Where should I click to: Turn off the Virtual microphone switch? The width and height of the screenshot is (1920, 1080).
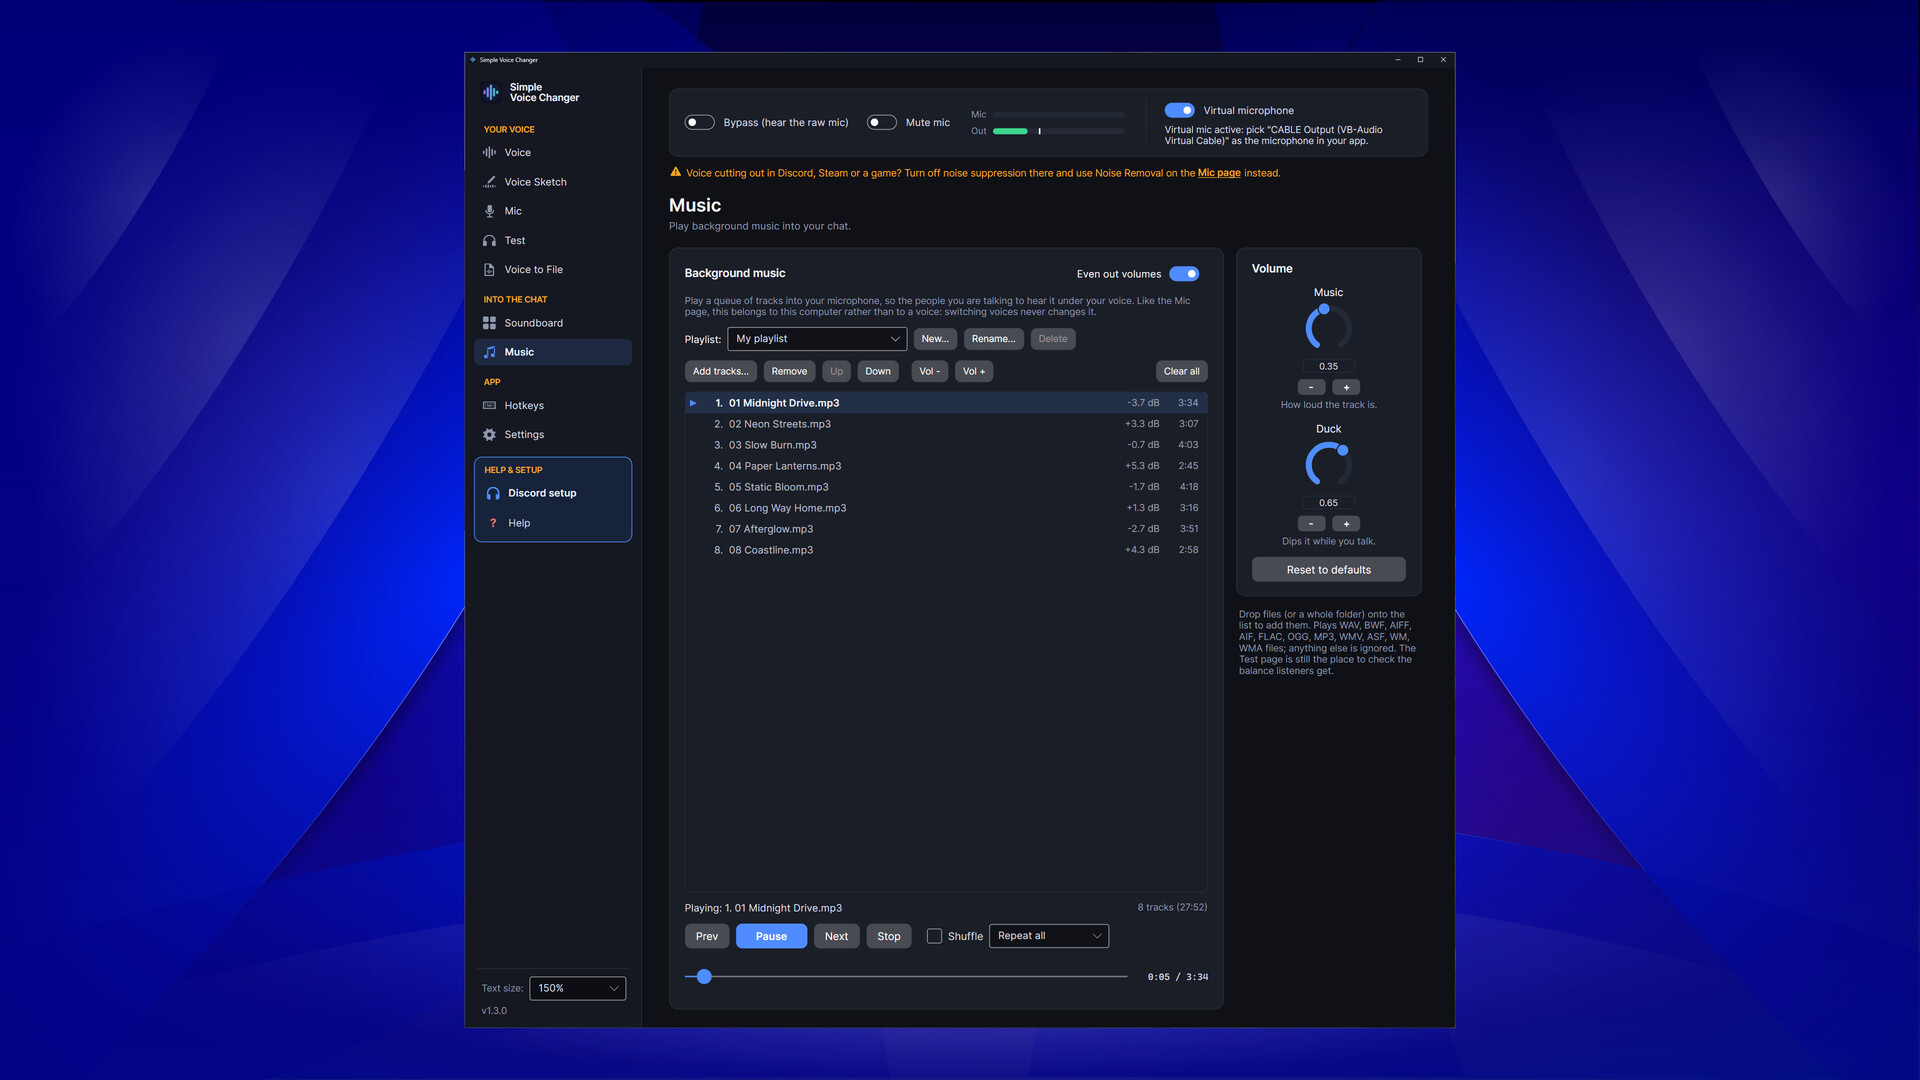1179,110
